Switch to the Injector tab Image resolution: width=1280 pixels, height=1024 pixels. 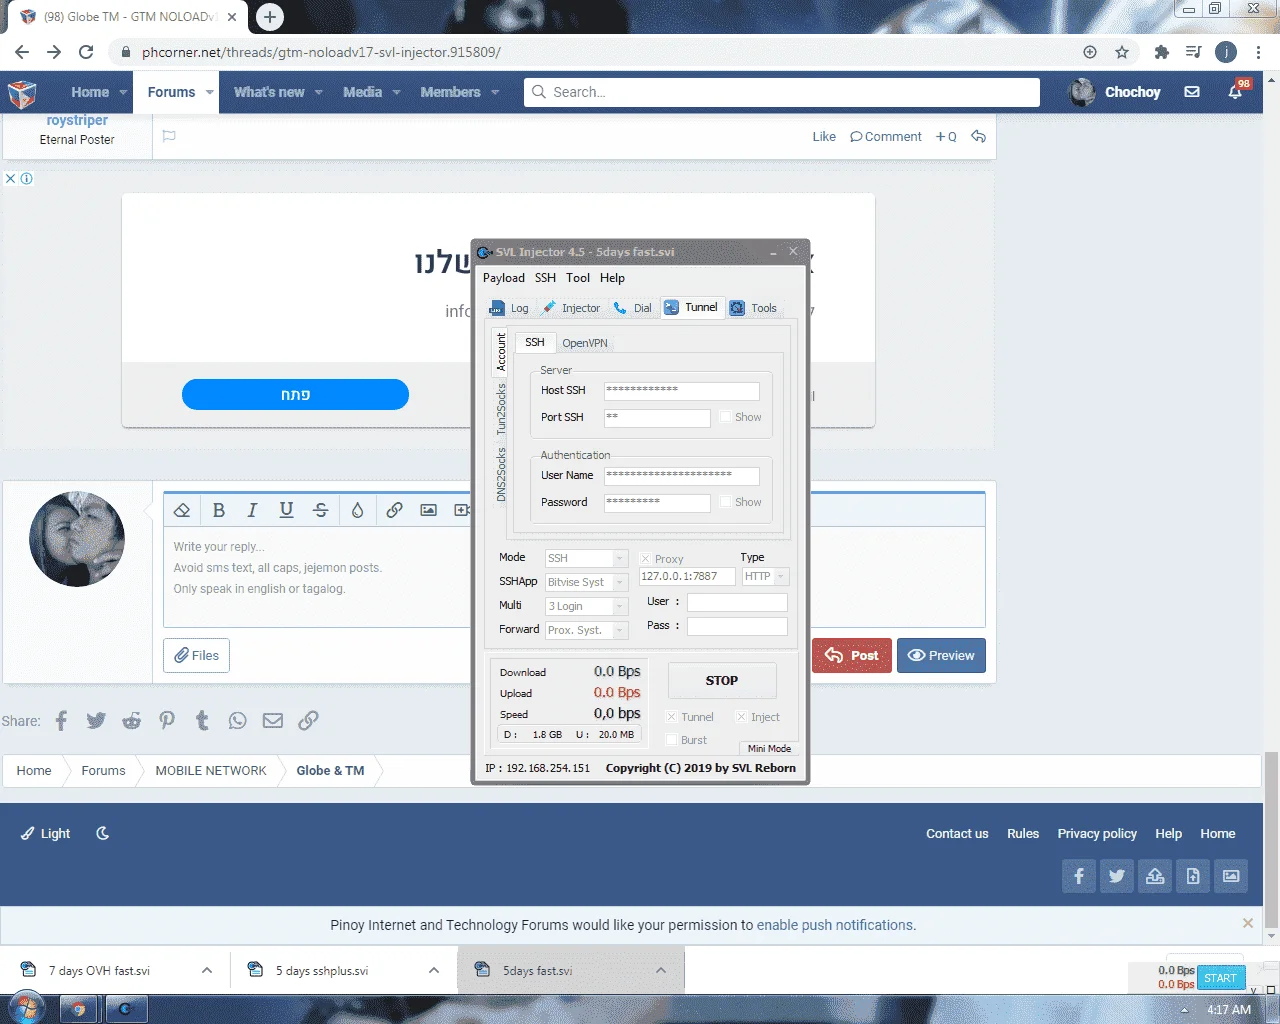(x=572, y=308)
